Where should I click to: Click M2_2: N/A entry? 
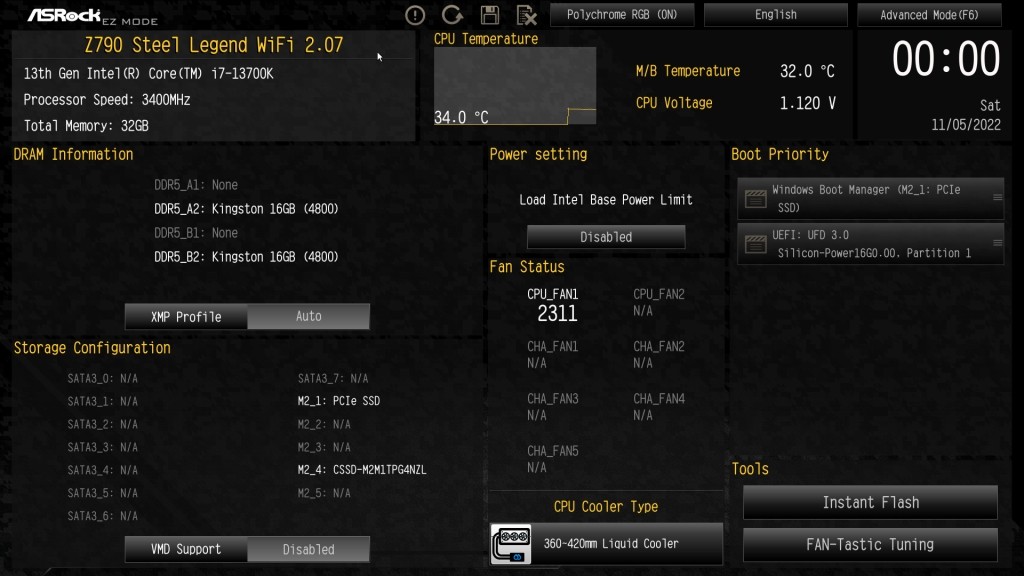[x=324, y=424]
